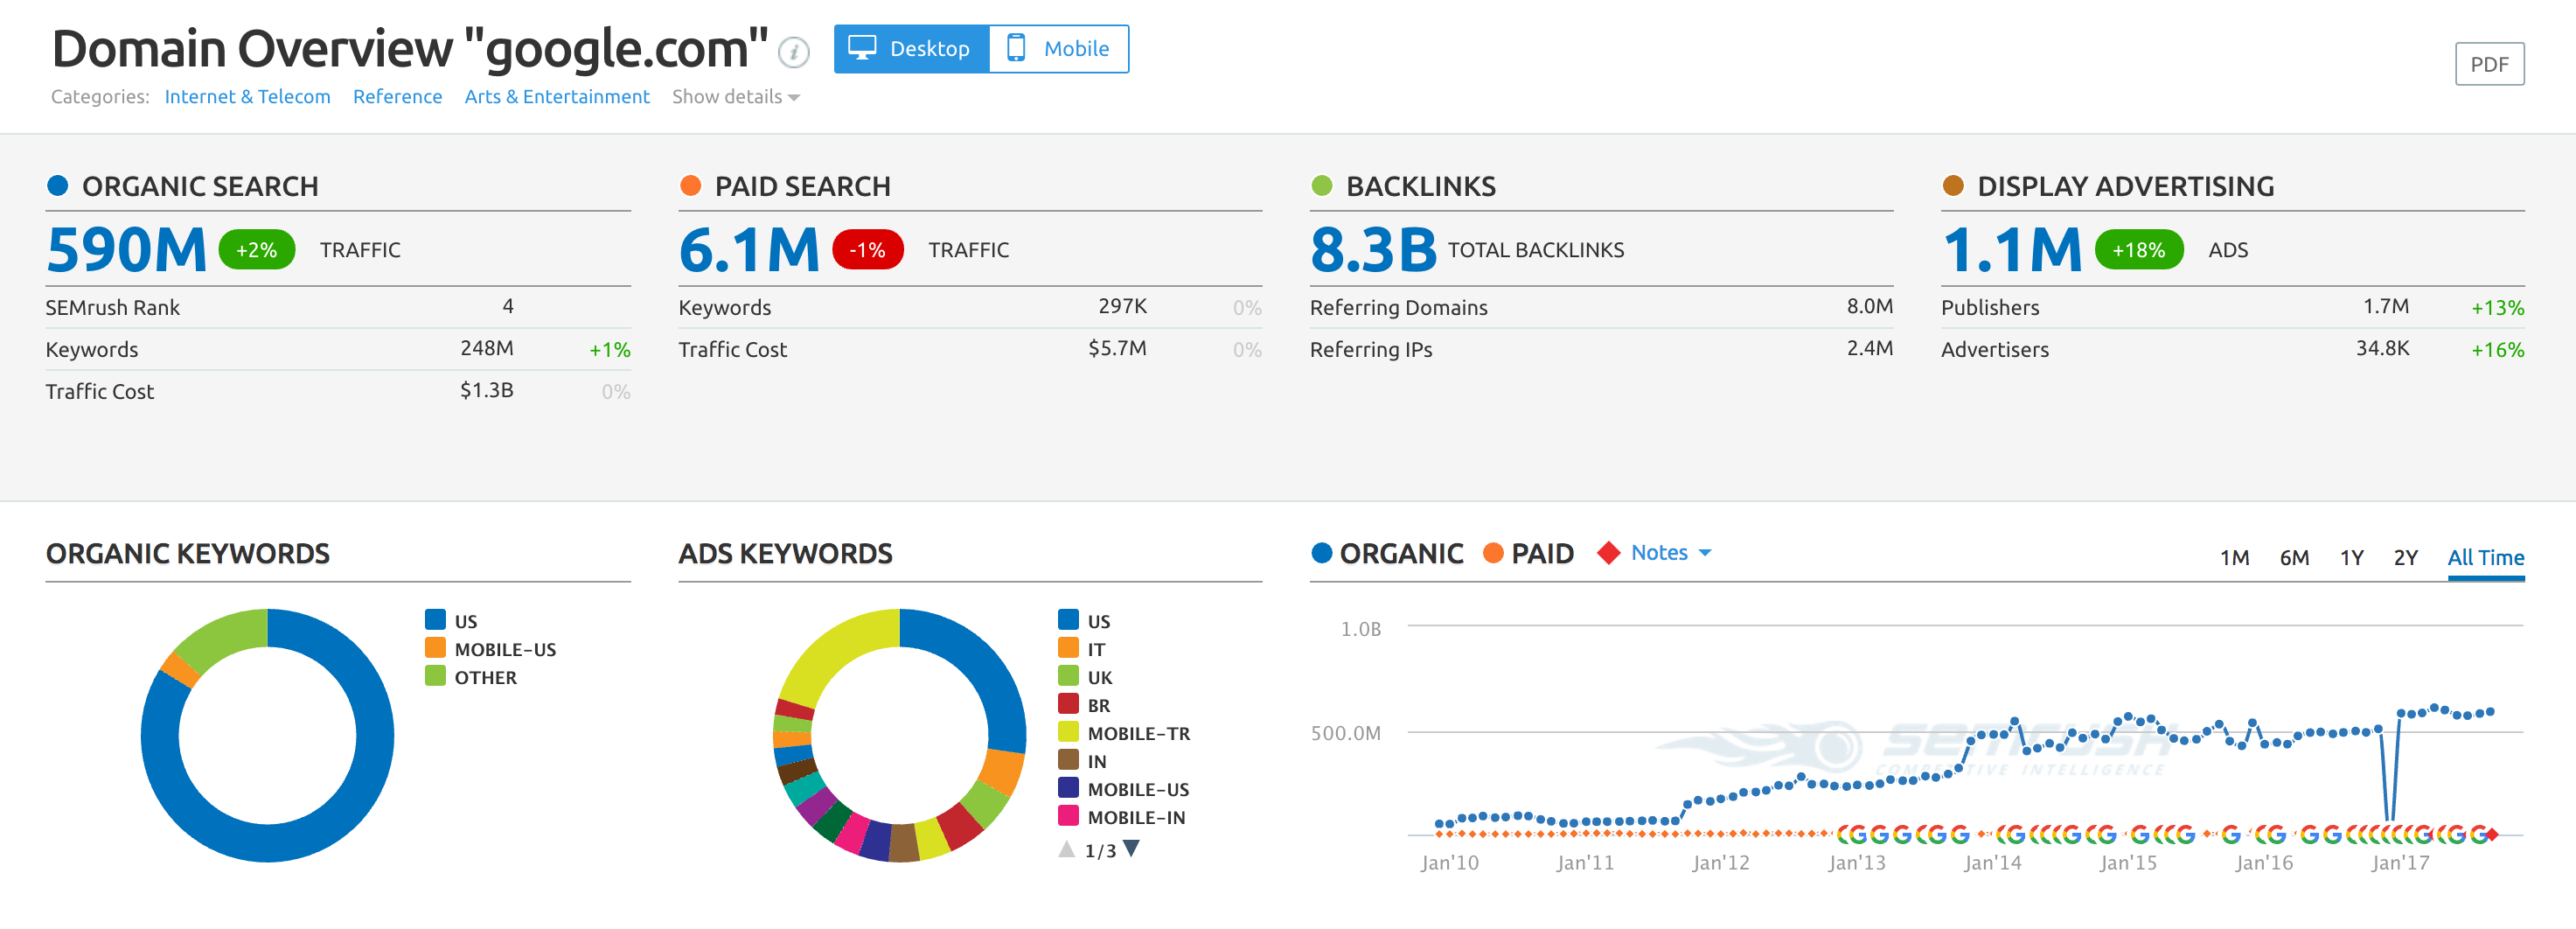Click the +2% organic traffic badge
The height and width of the screenshot is (929, 2576).
[x=257, y=250]
